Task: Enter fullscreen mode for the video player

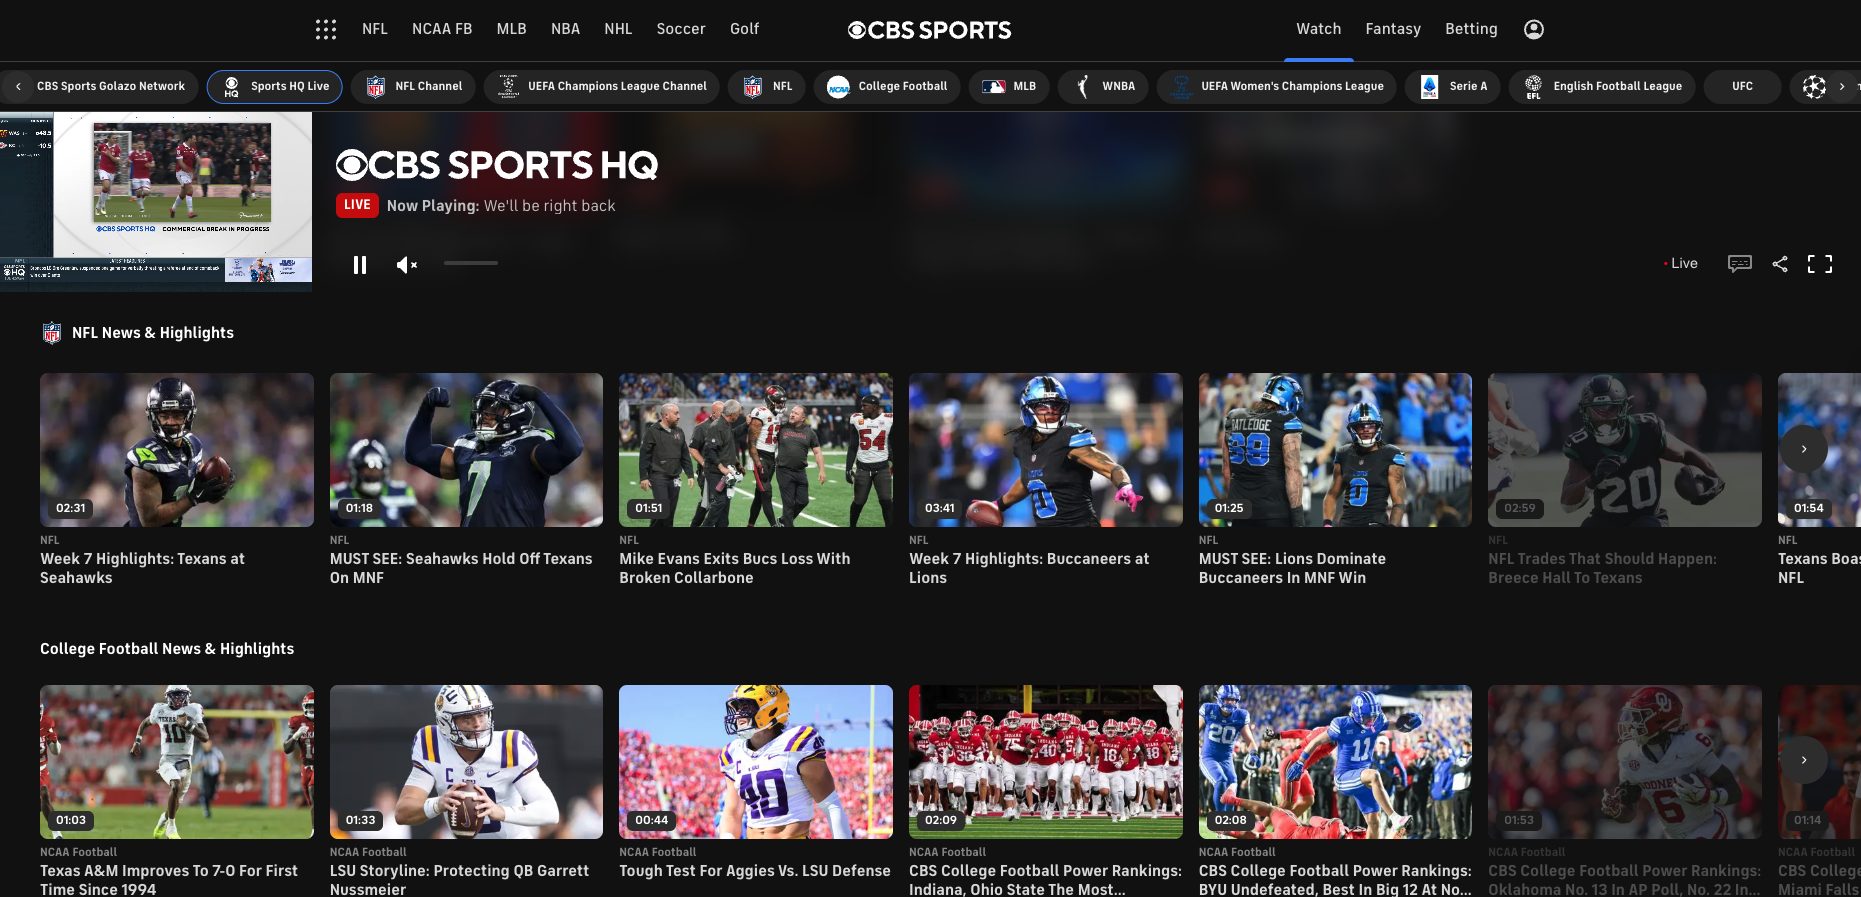Action: (x=1820, y=264)
